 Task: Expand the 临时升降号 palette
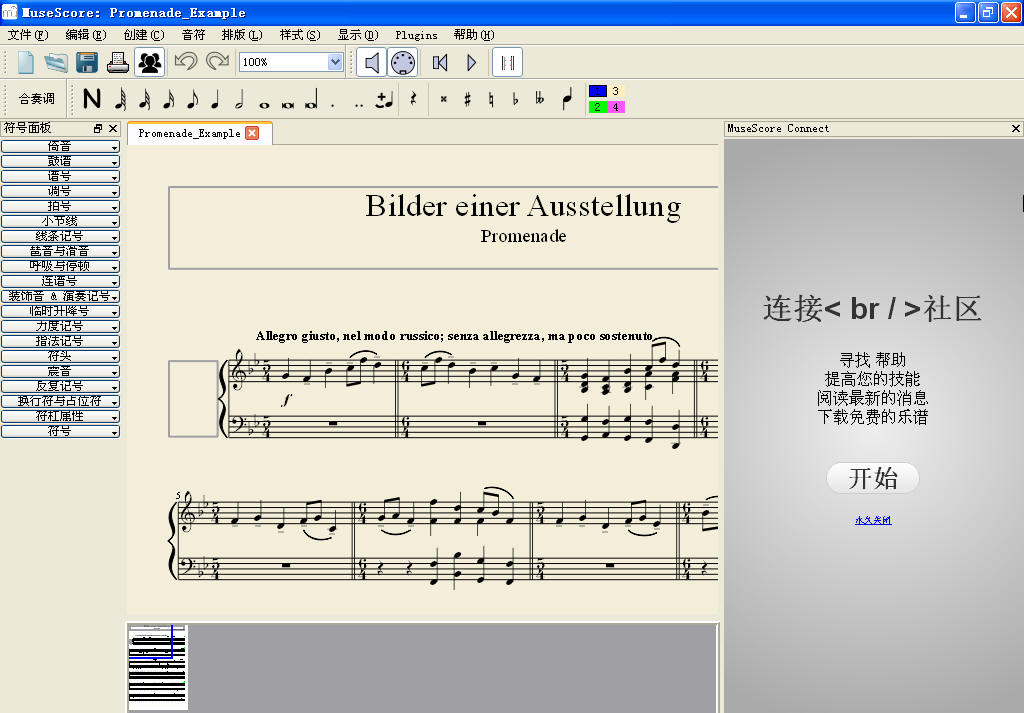(60, 311)
